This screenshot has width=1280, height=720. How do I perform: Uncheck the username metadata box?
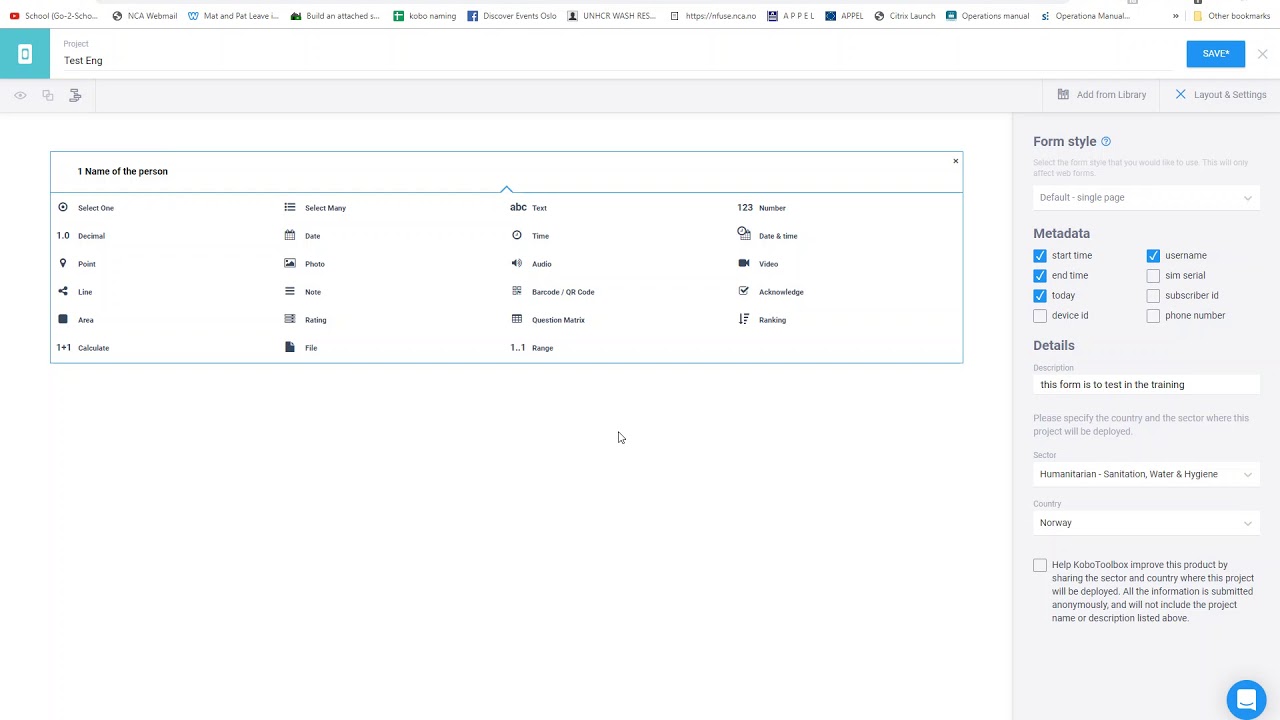click(x=1153, y=256)
